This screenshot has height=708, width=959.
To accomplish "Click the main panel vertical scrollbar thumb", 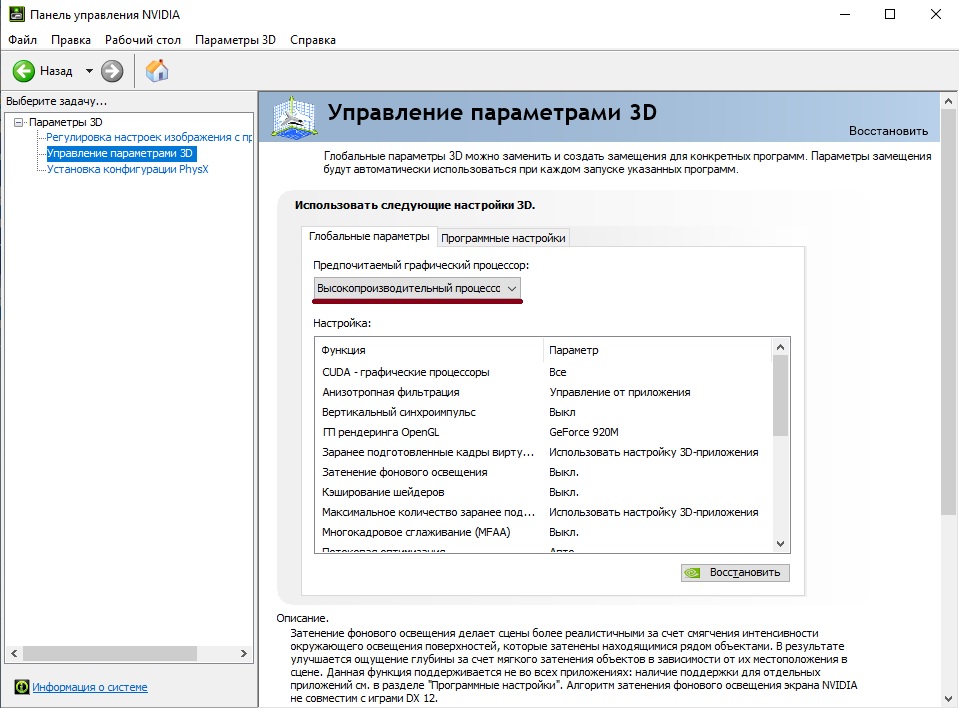I will [949, 312].
